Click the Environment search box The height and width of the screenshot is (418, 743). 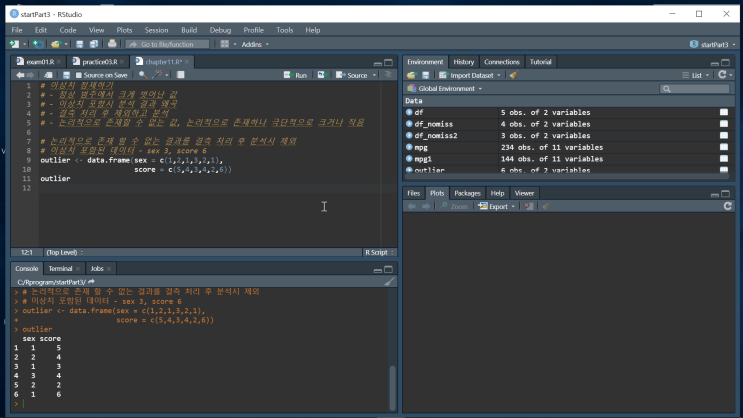(x=695, y=89)
